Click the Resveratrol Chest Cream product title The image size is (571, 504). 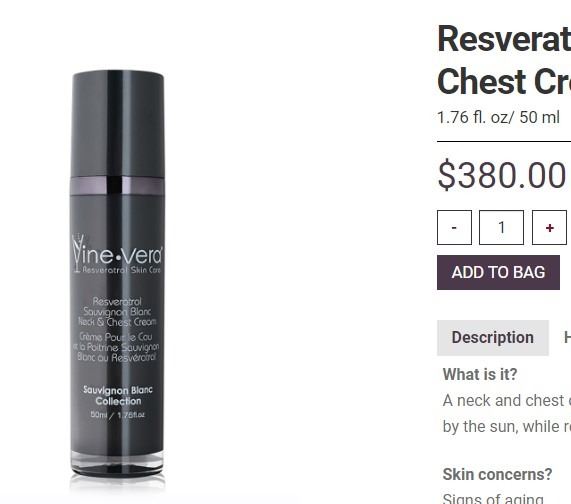pyautogui.click(x=504, y=60)
